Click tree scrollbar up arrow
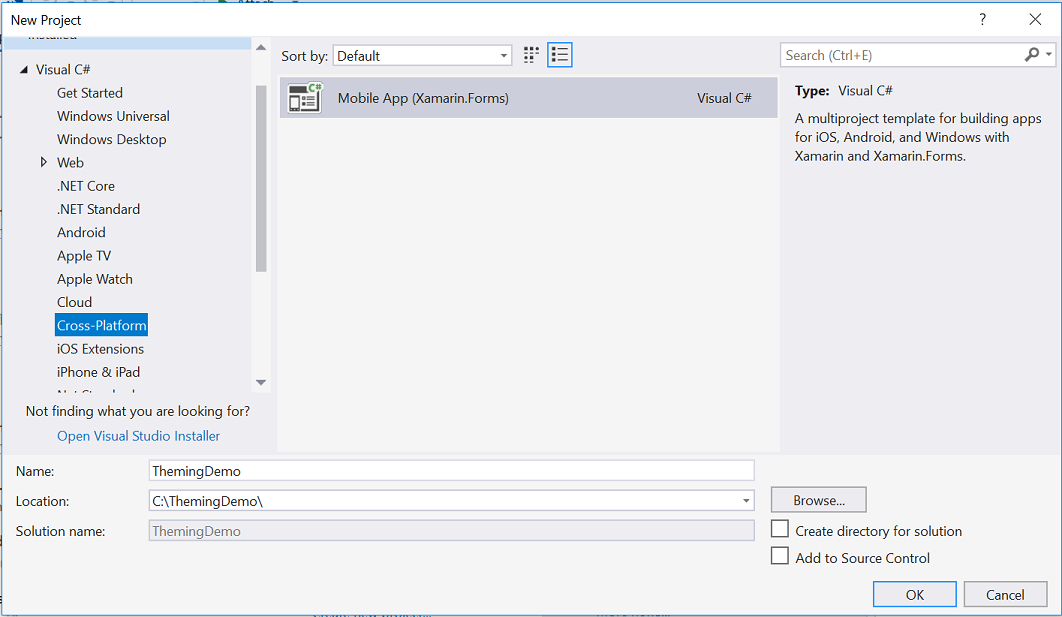The image size is (1062, 617). point(261,47)
